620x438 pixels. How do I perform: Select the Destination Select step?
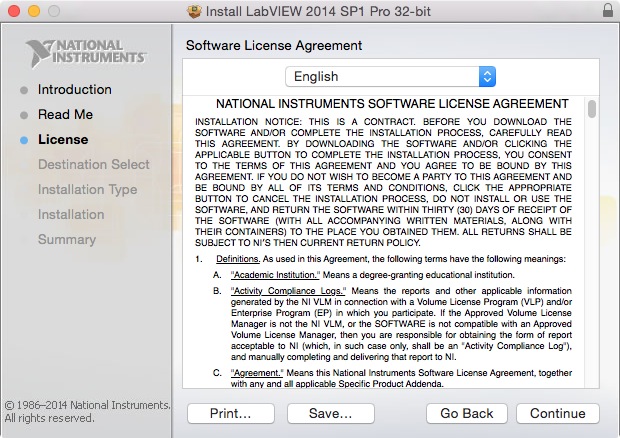click(x=94, y=164)
